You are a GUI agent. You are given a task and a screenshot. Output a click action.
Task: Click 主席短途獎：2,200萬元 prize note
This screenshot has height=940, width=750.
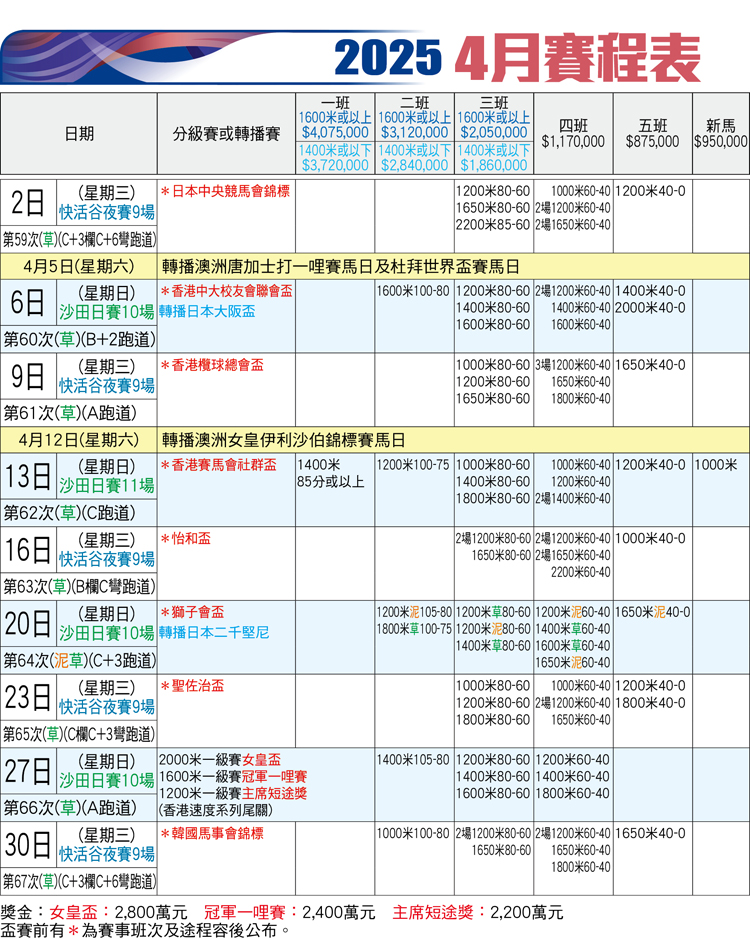[x=478, y=912]
